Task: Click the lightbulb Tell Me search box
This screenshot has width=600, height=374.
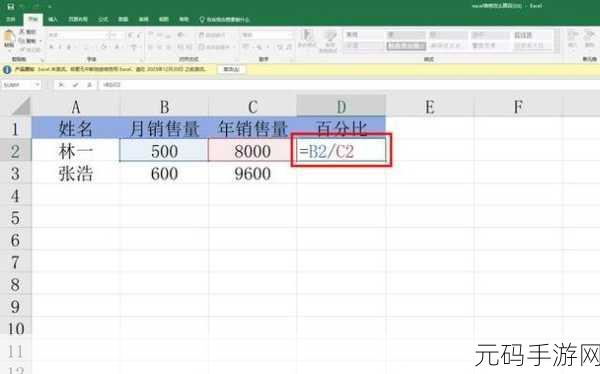Action: (224, 20)
